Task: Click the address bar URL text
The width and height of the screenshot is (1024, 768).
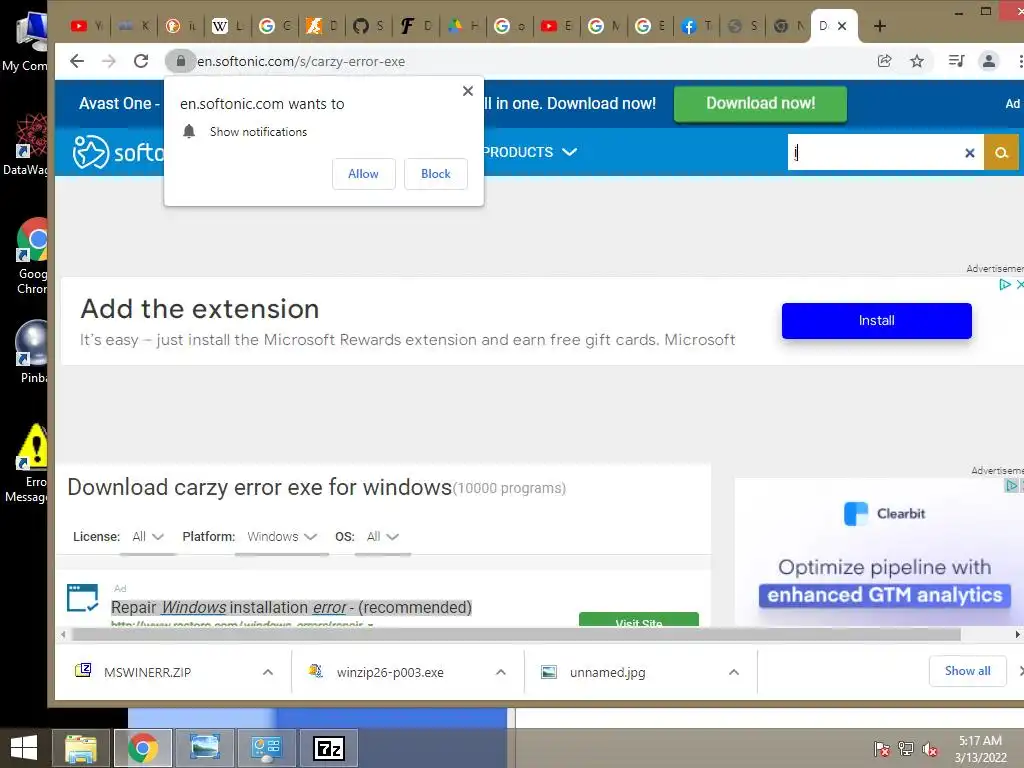Action: [x=301, y=61]
